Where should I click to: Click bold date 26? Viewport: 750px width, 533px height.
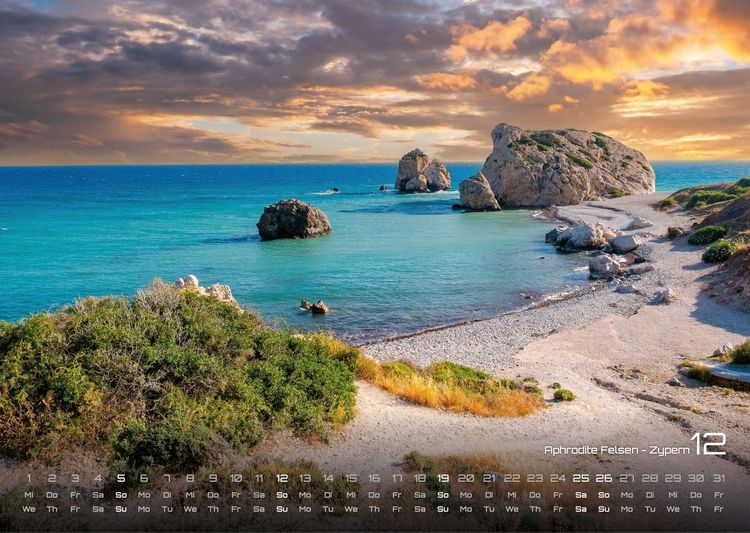[x=604, y=478]
